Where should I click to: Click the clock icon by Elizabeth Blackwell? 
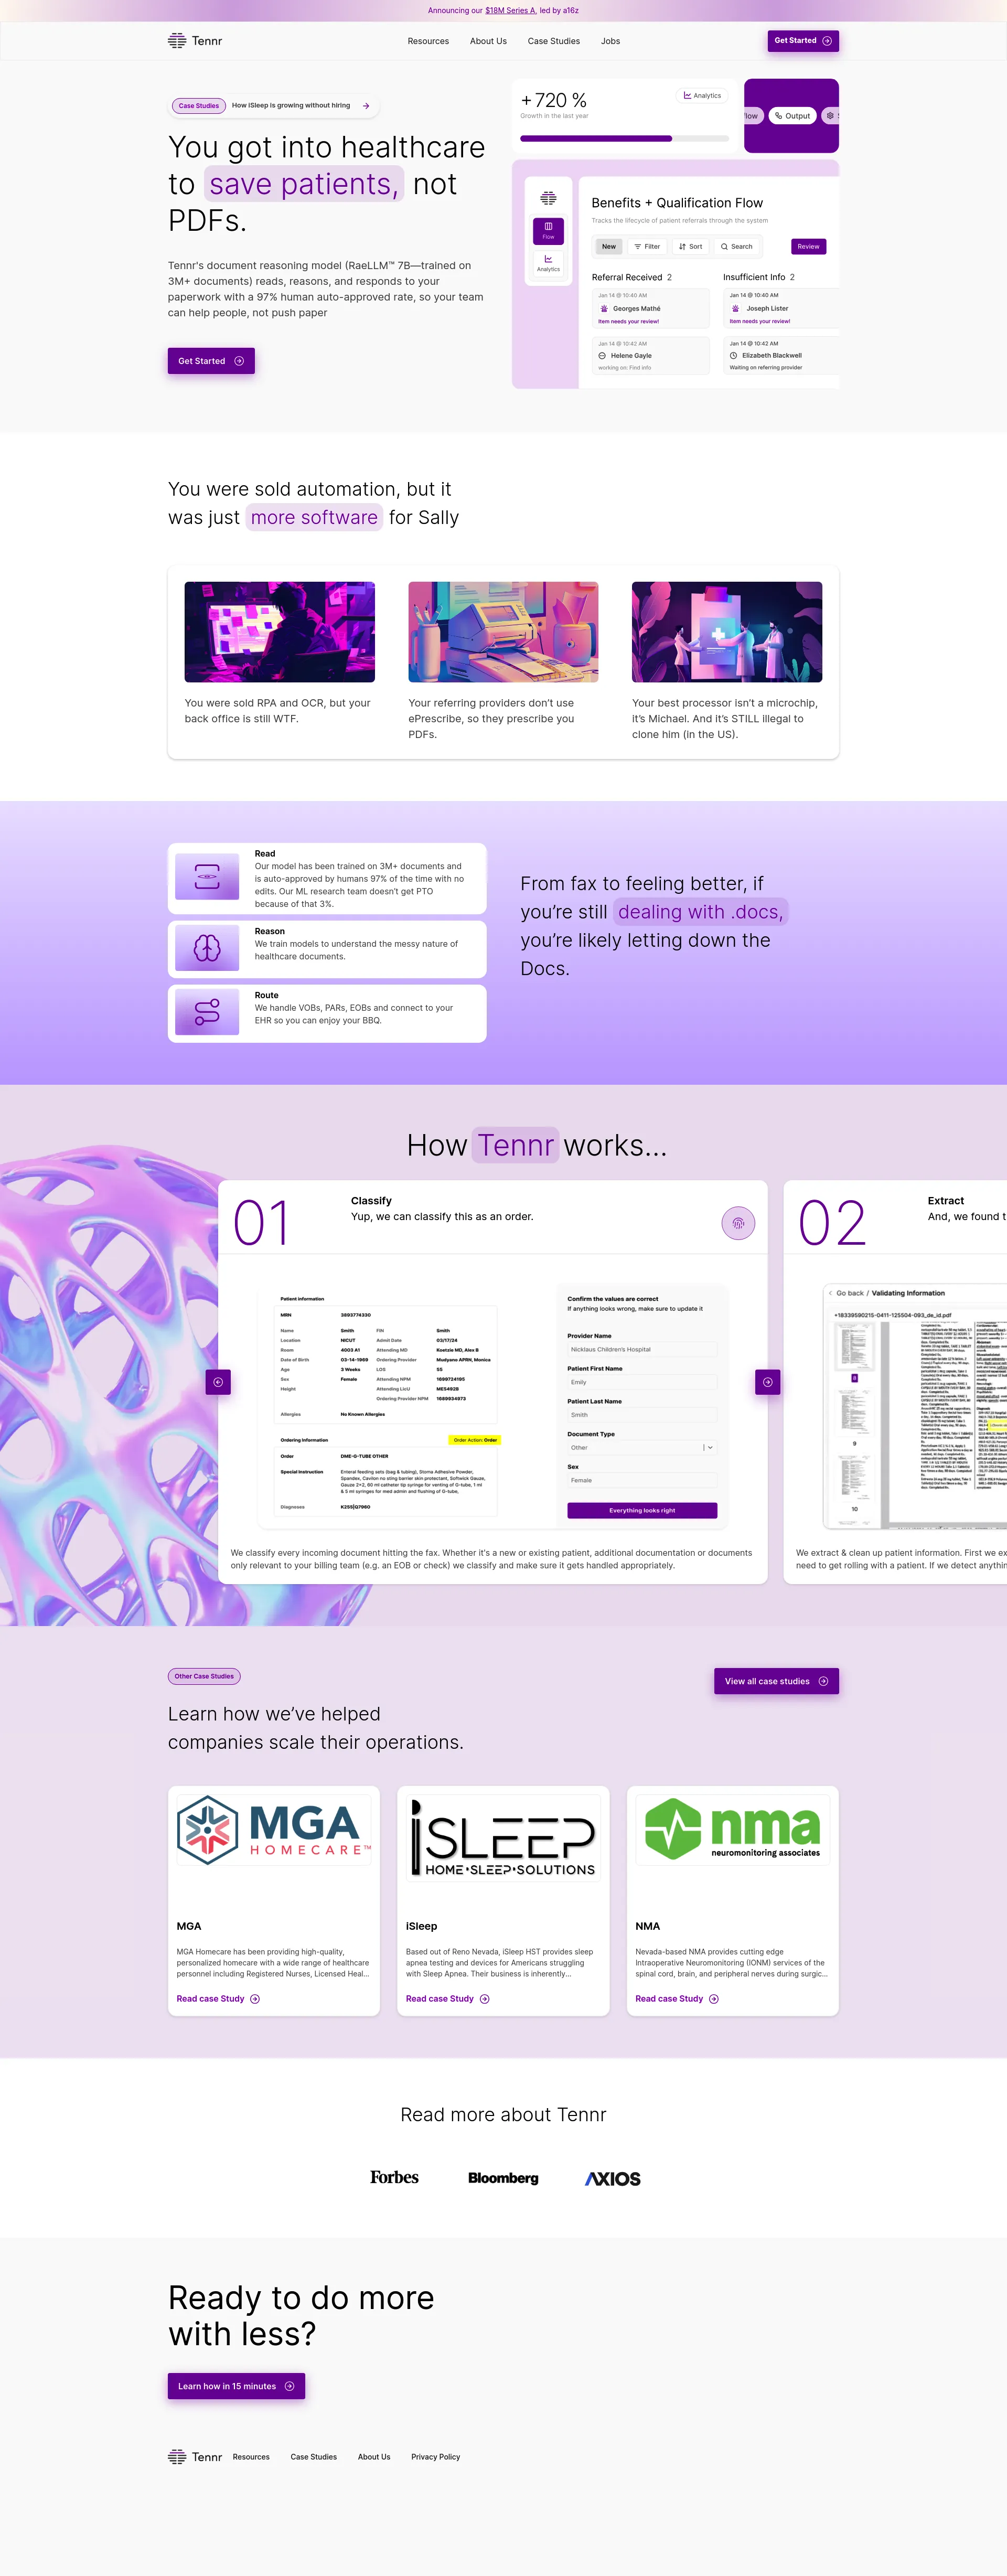click(x=734, y=355)
